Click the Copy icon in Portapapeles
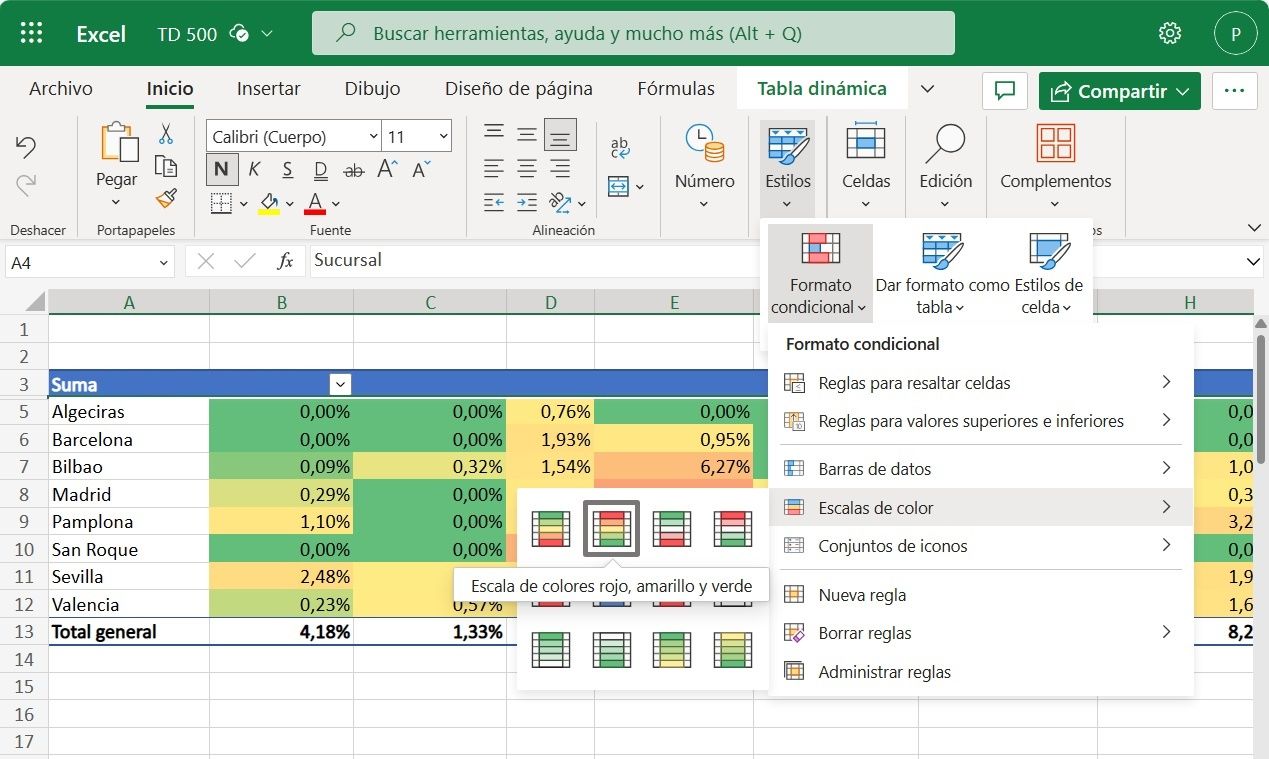Image resolution: width=1269 pixels, height=759 pixels. point(166,167)
